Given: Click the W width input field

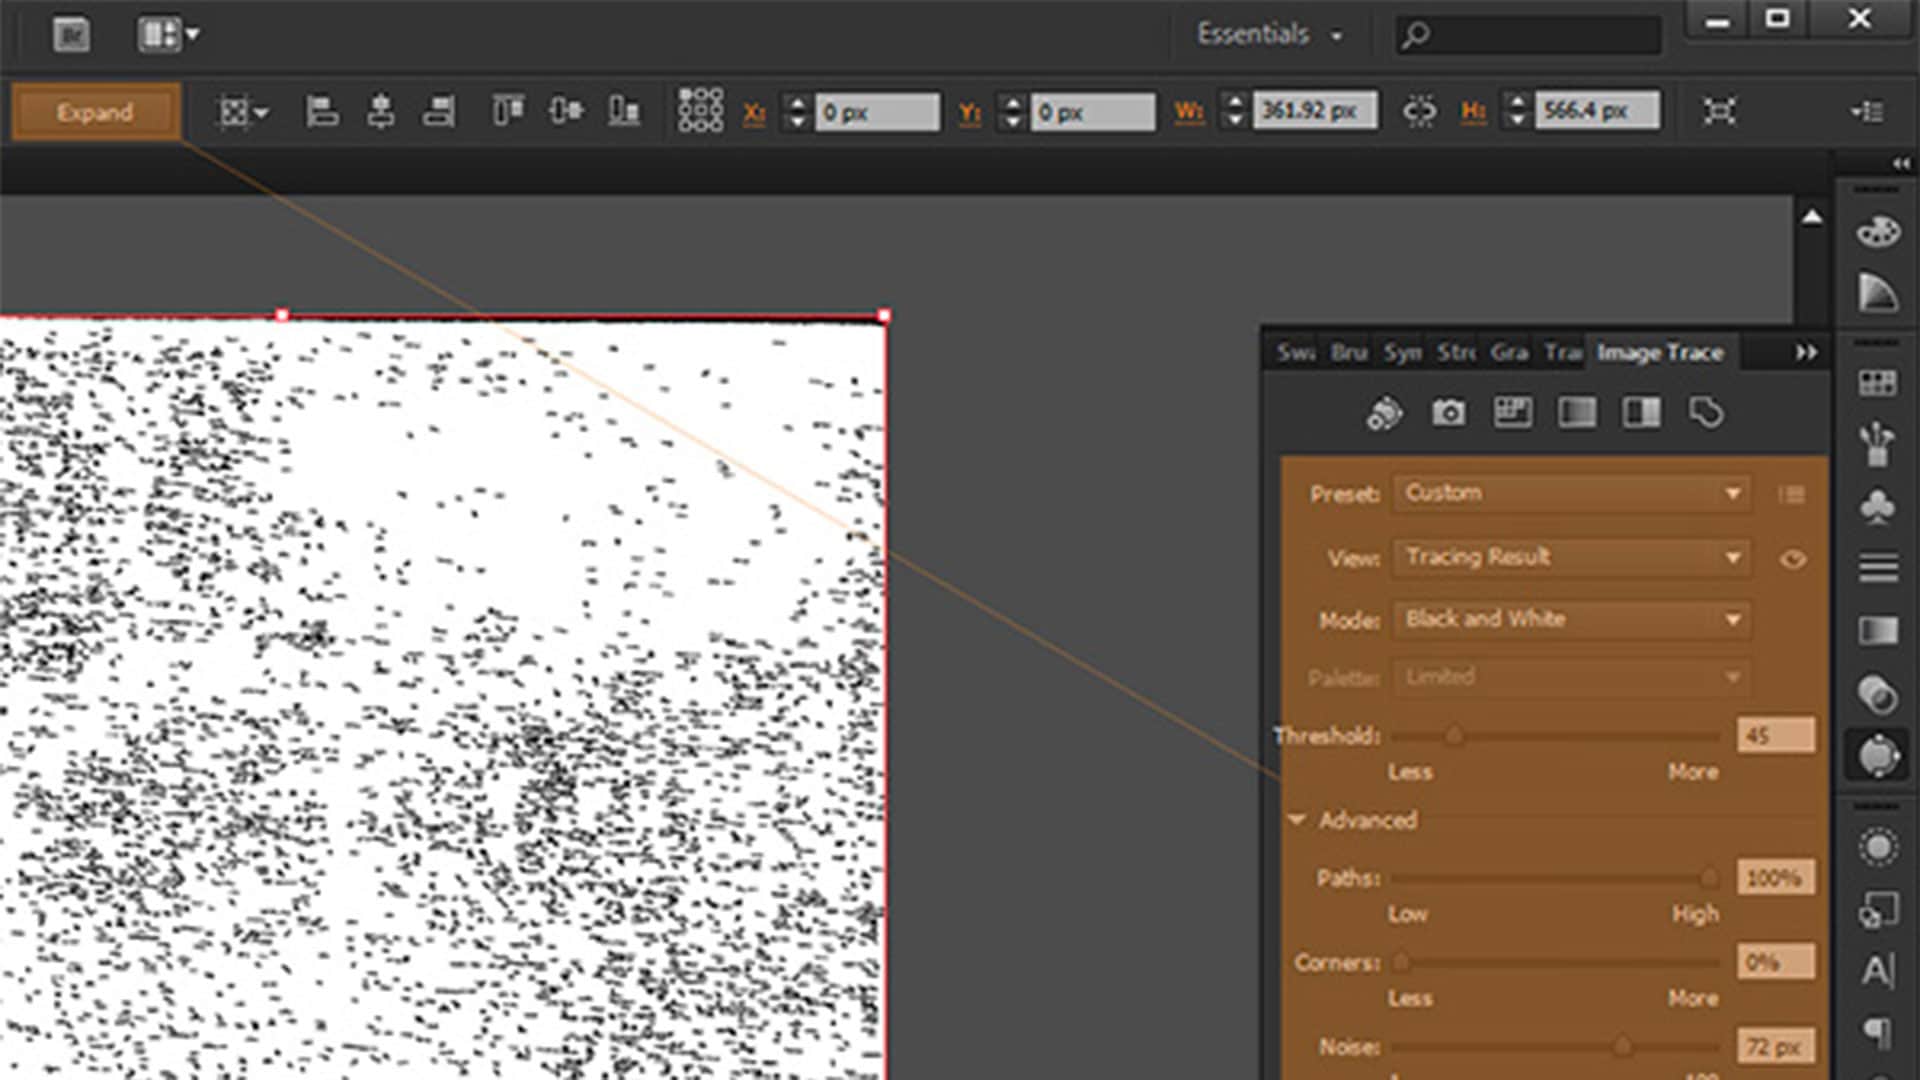Looking at the screenshot, I should [x=1313, y=111].
